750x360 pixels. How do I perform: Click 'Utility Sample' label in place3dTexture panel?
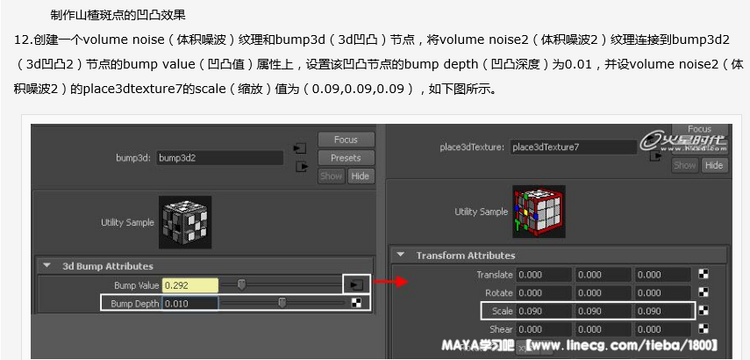point(481,211)
